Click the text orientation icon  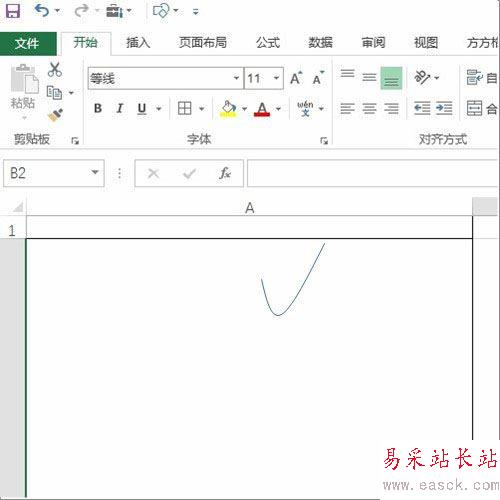coord(422,78)
